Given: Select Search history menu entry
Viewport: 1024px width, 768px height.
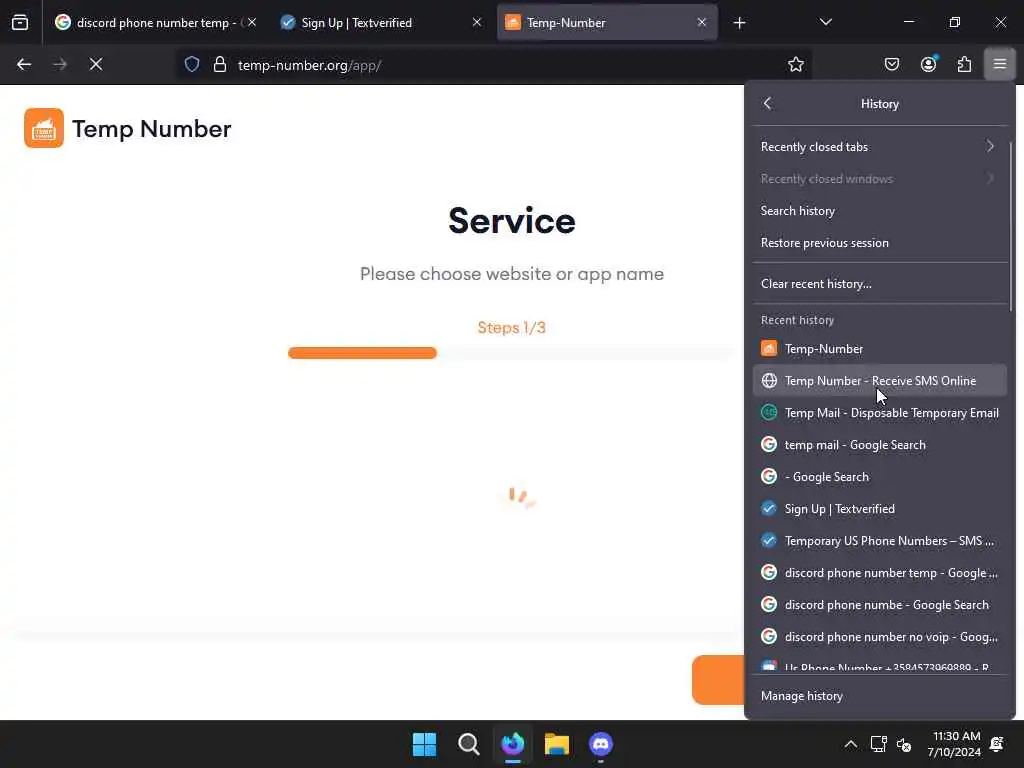Looking at the screenshot, I should (x=879, y=210).
